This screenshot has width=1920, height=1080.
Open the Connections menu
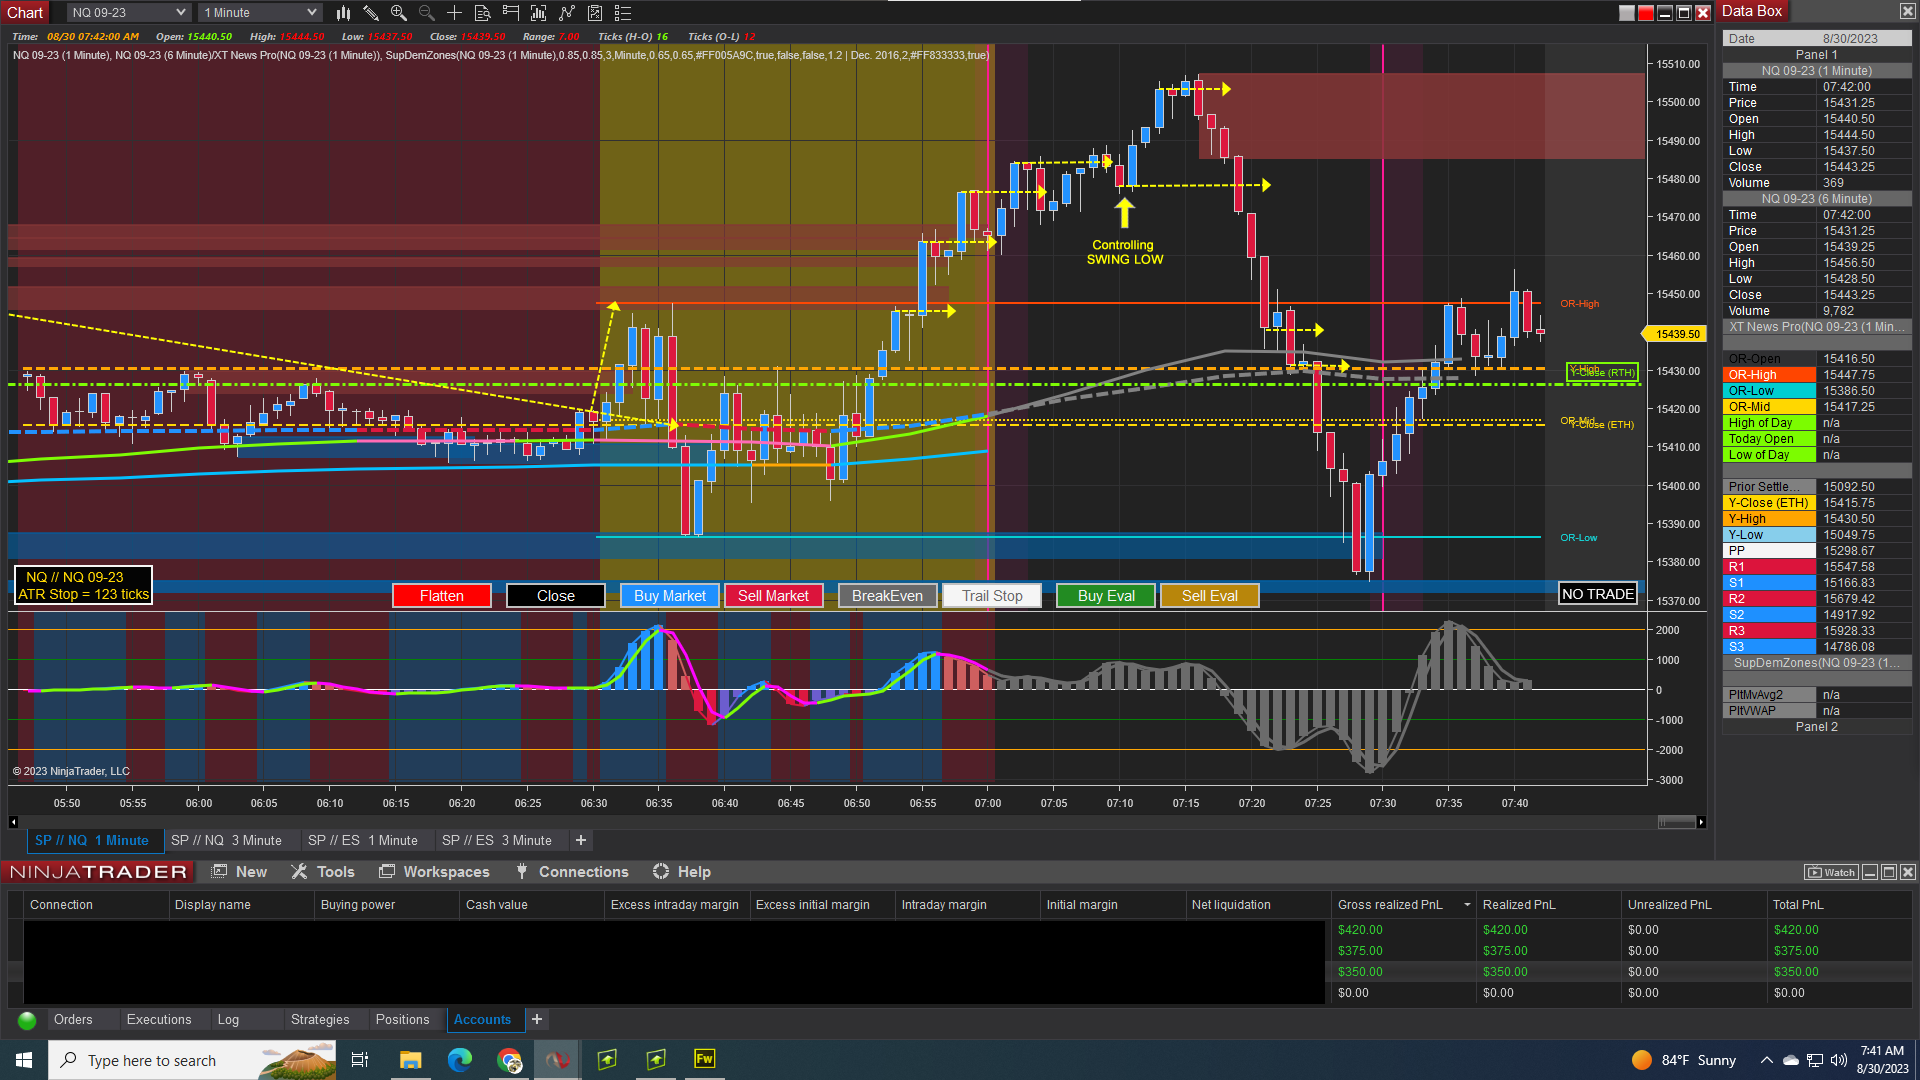point(572,872)
